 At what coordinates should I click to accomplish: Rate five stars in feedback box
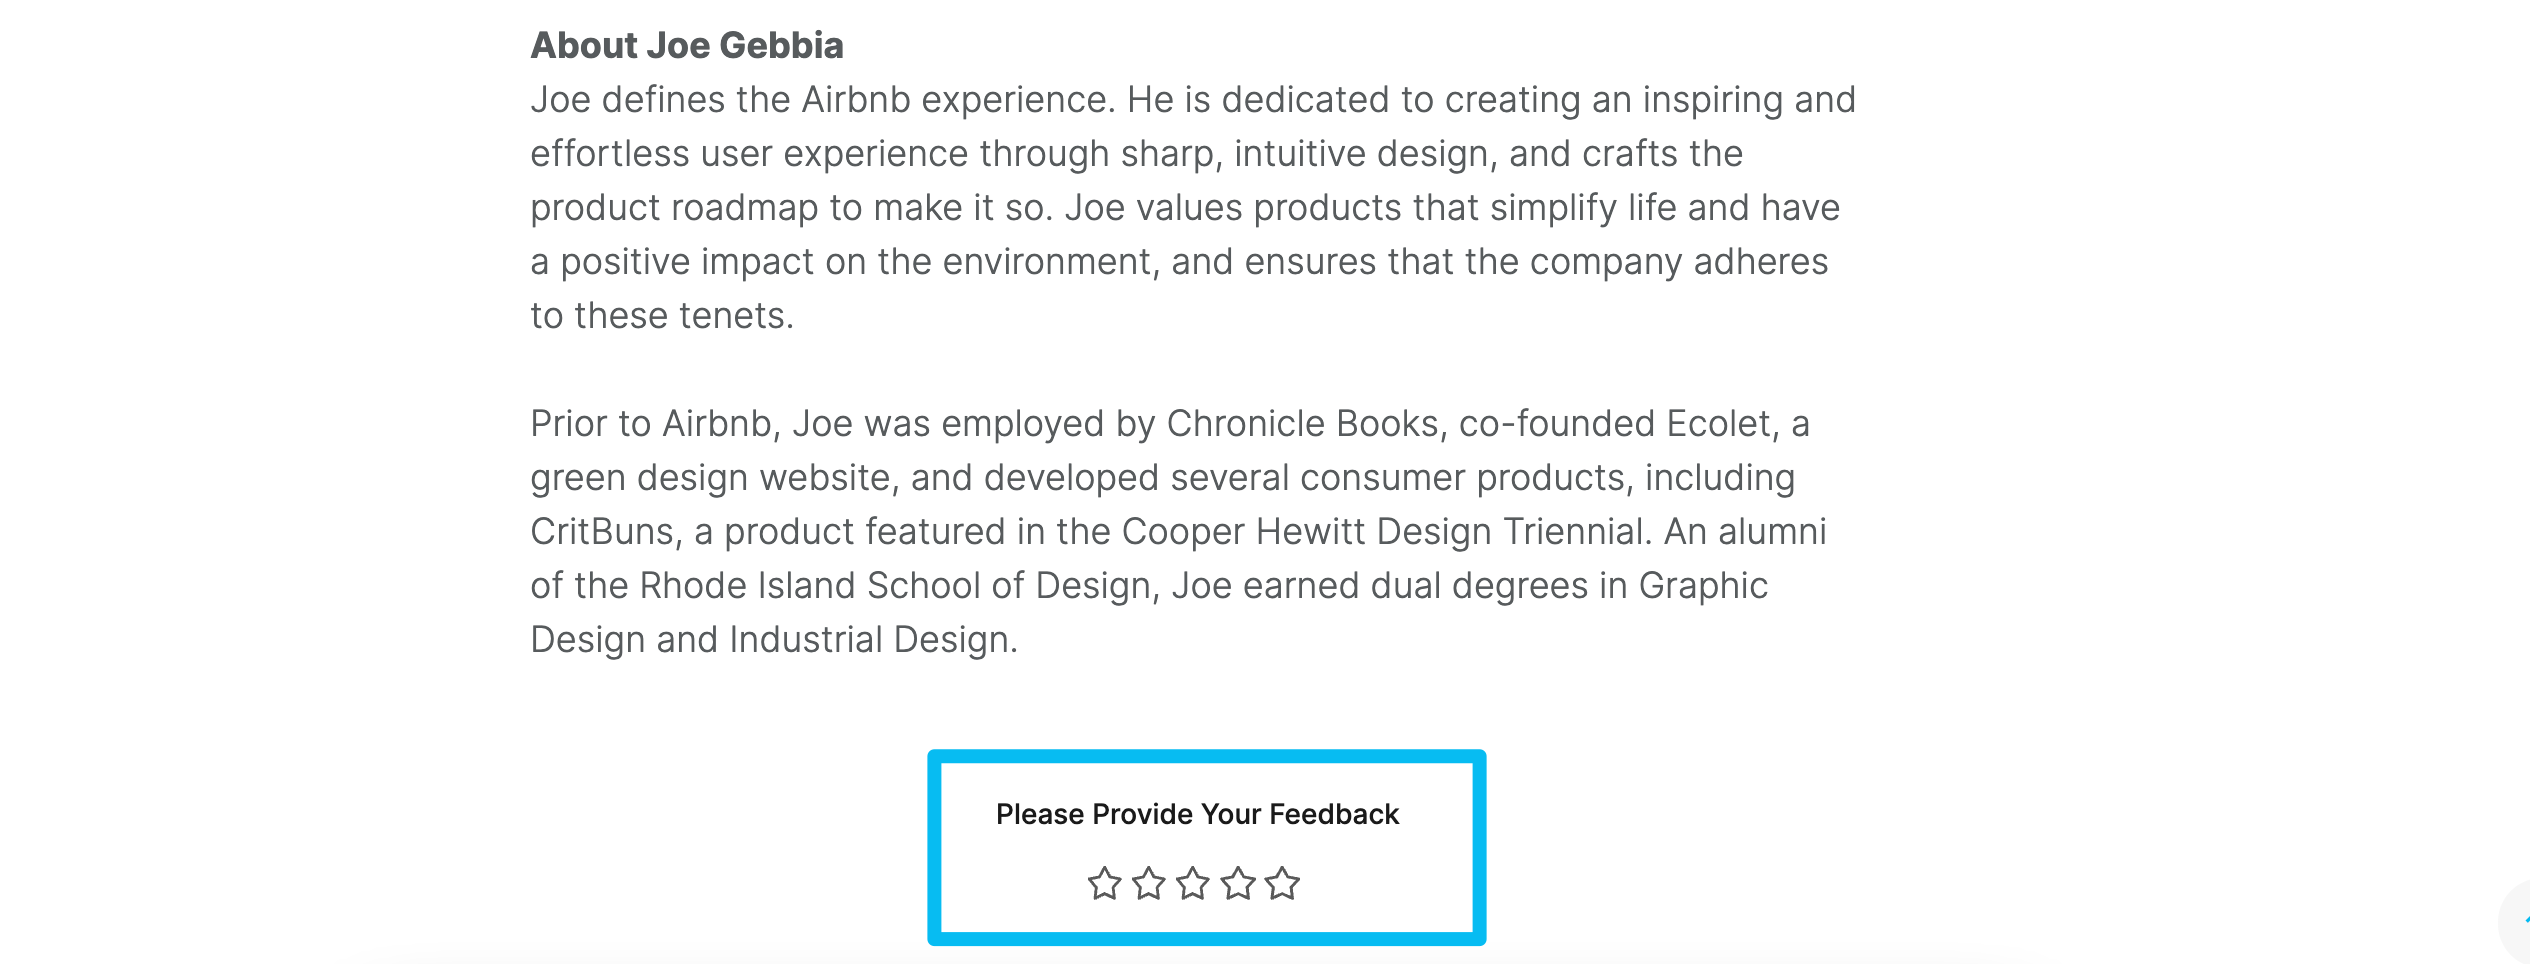[1282, 884]
